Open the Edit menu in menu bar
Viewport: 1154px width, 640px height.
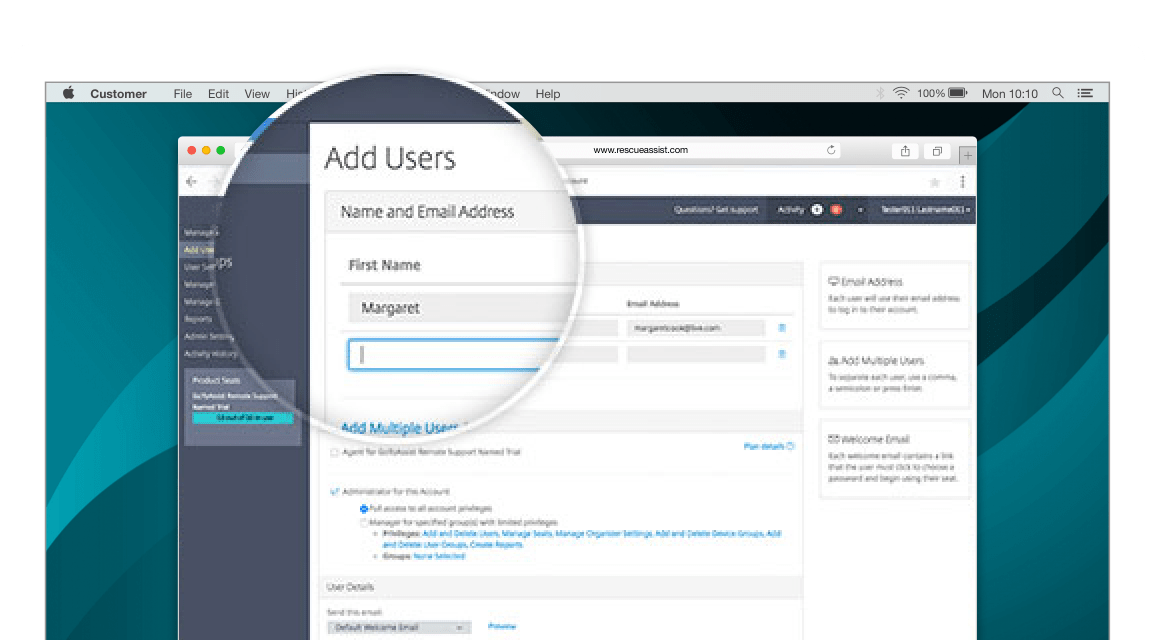click(x=218, y=94)
